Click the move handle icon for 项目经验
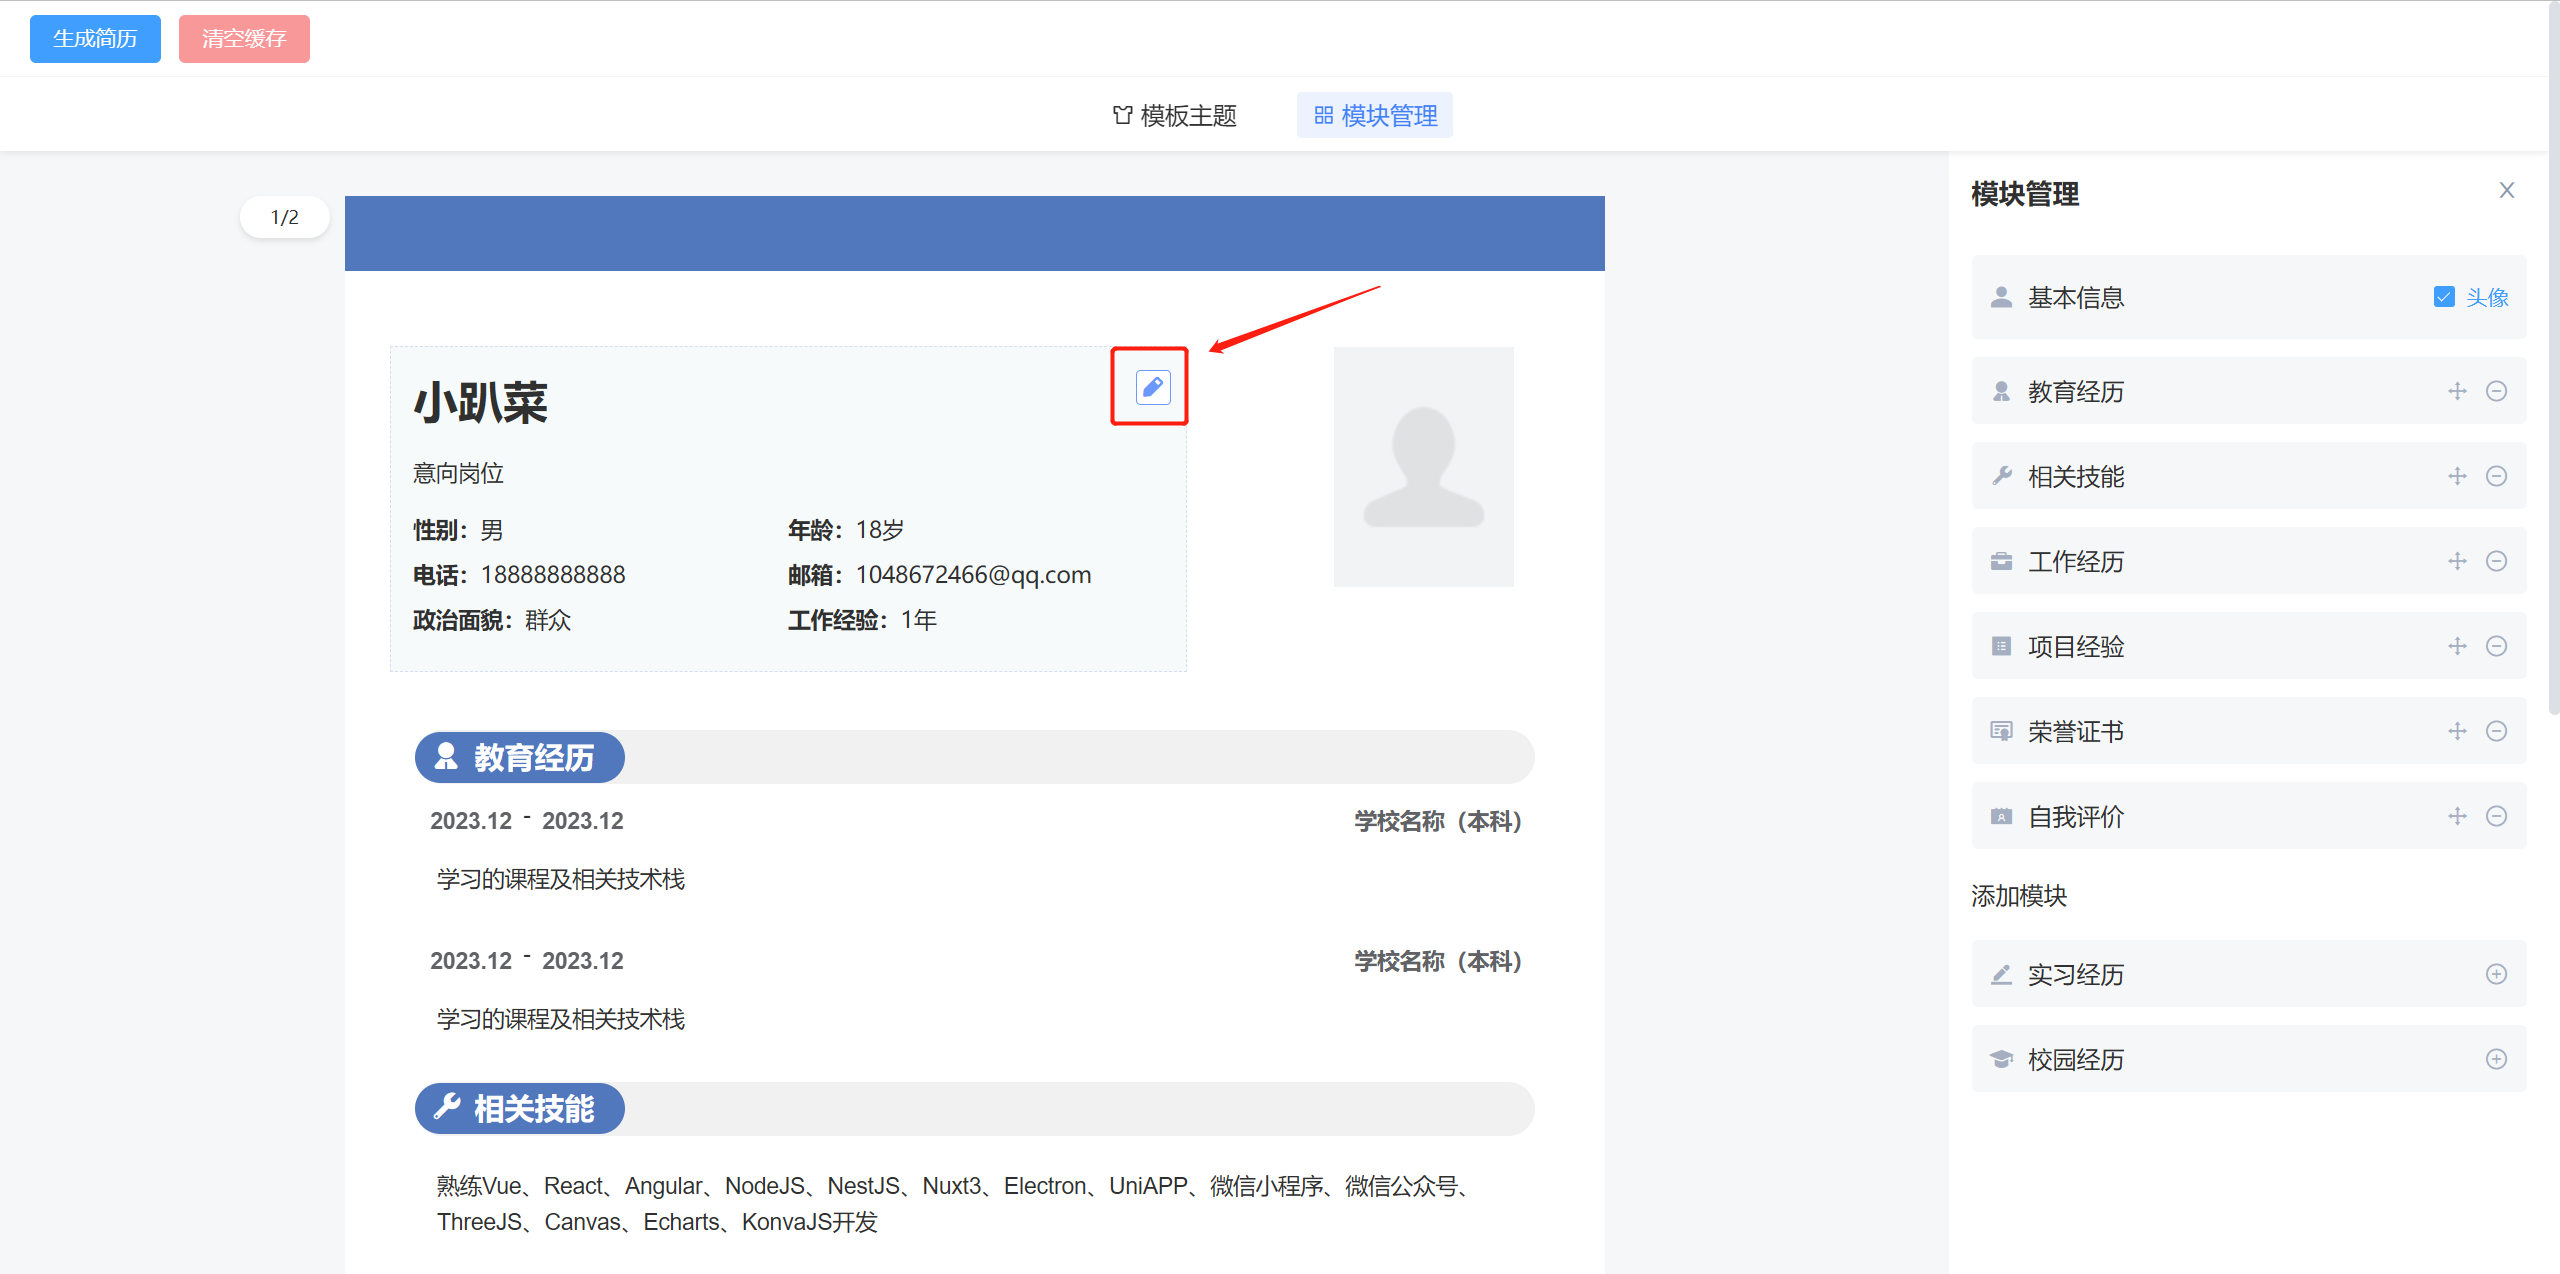The image size is (2560, 1274). tap(2457, 646)
